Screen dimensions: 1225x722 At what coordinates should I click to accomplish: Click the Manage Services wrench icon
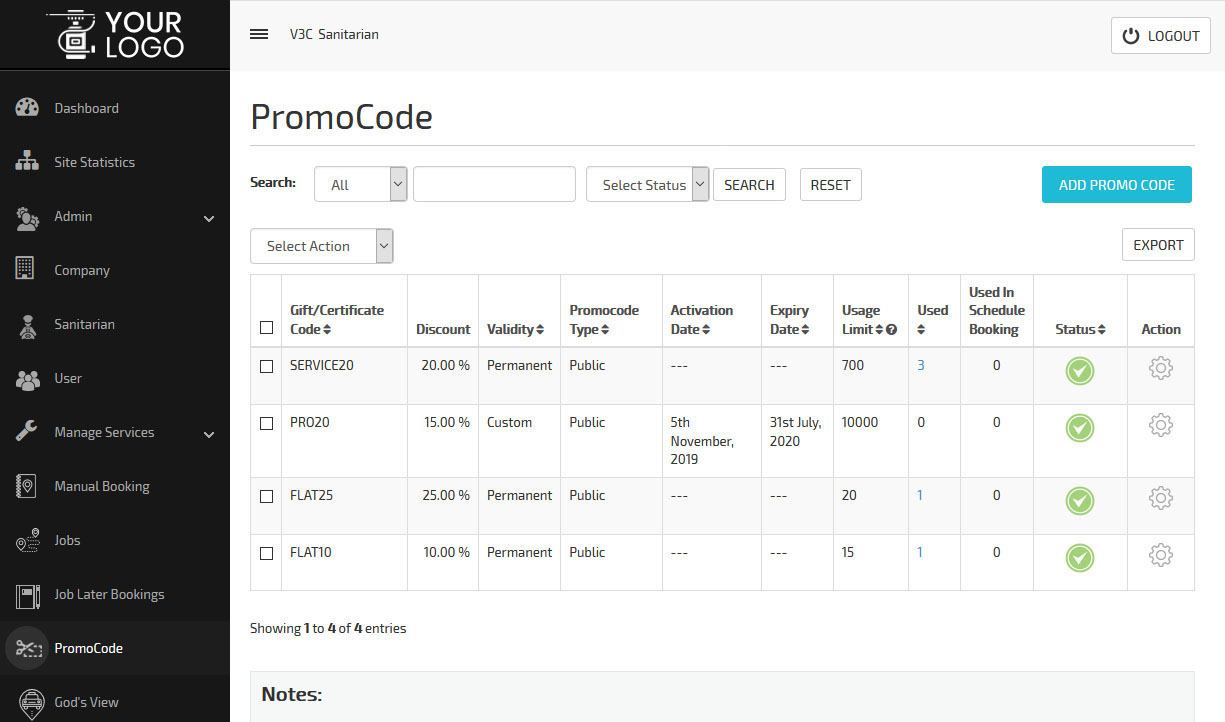[27, 432]
